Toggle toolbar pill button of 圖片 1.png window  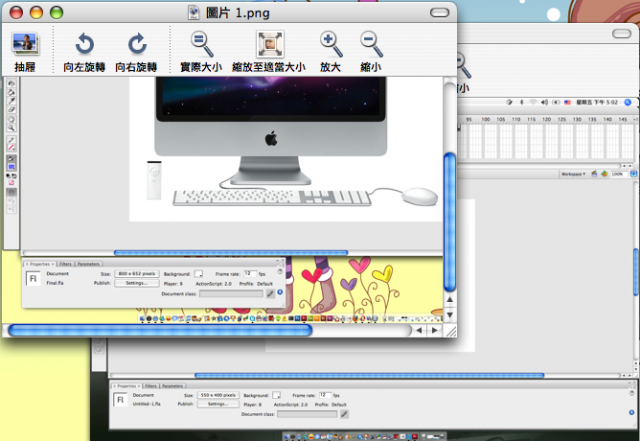click(440, 13)
